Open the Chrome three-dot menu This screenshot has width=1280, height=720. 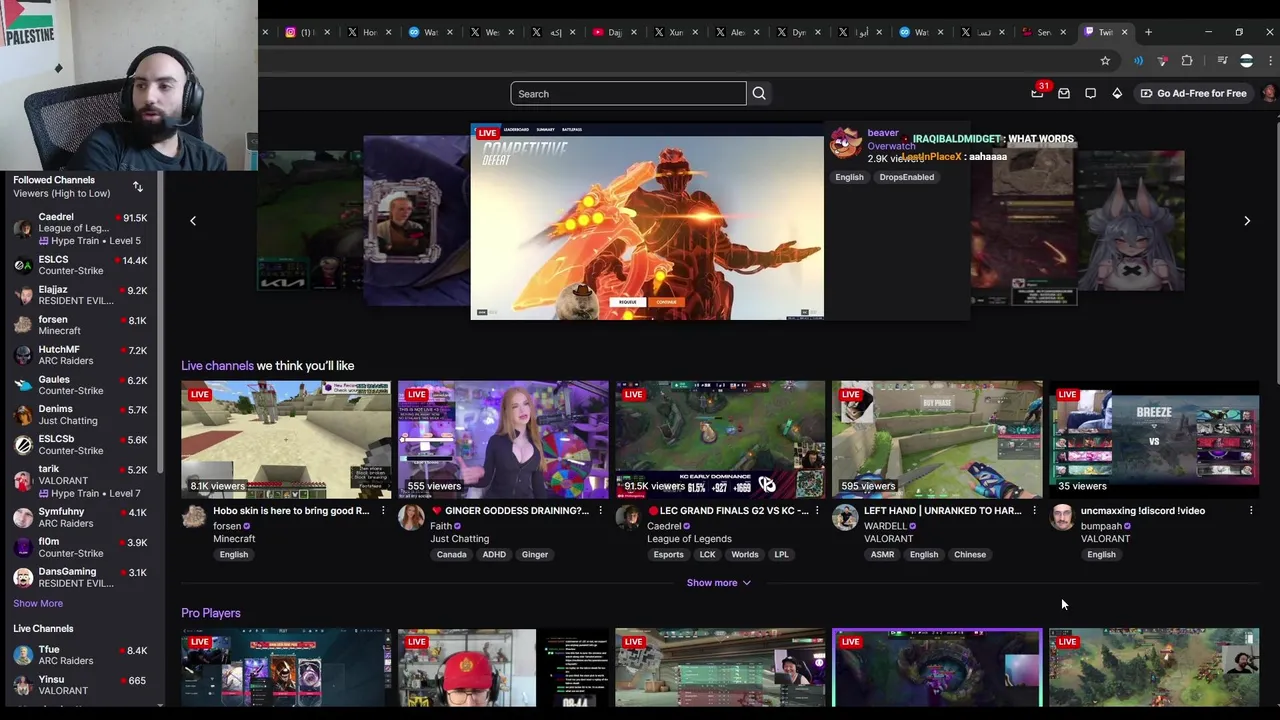(1270, 61)
